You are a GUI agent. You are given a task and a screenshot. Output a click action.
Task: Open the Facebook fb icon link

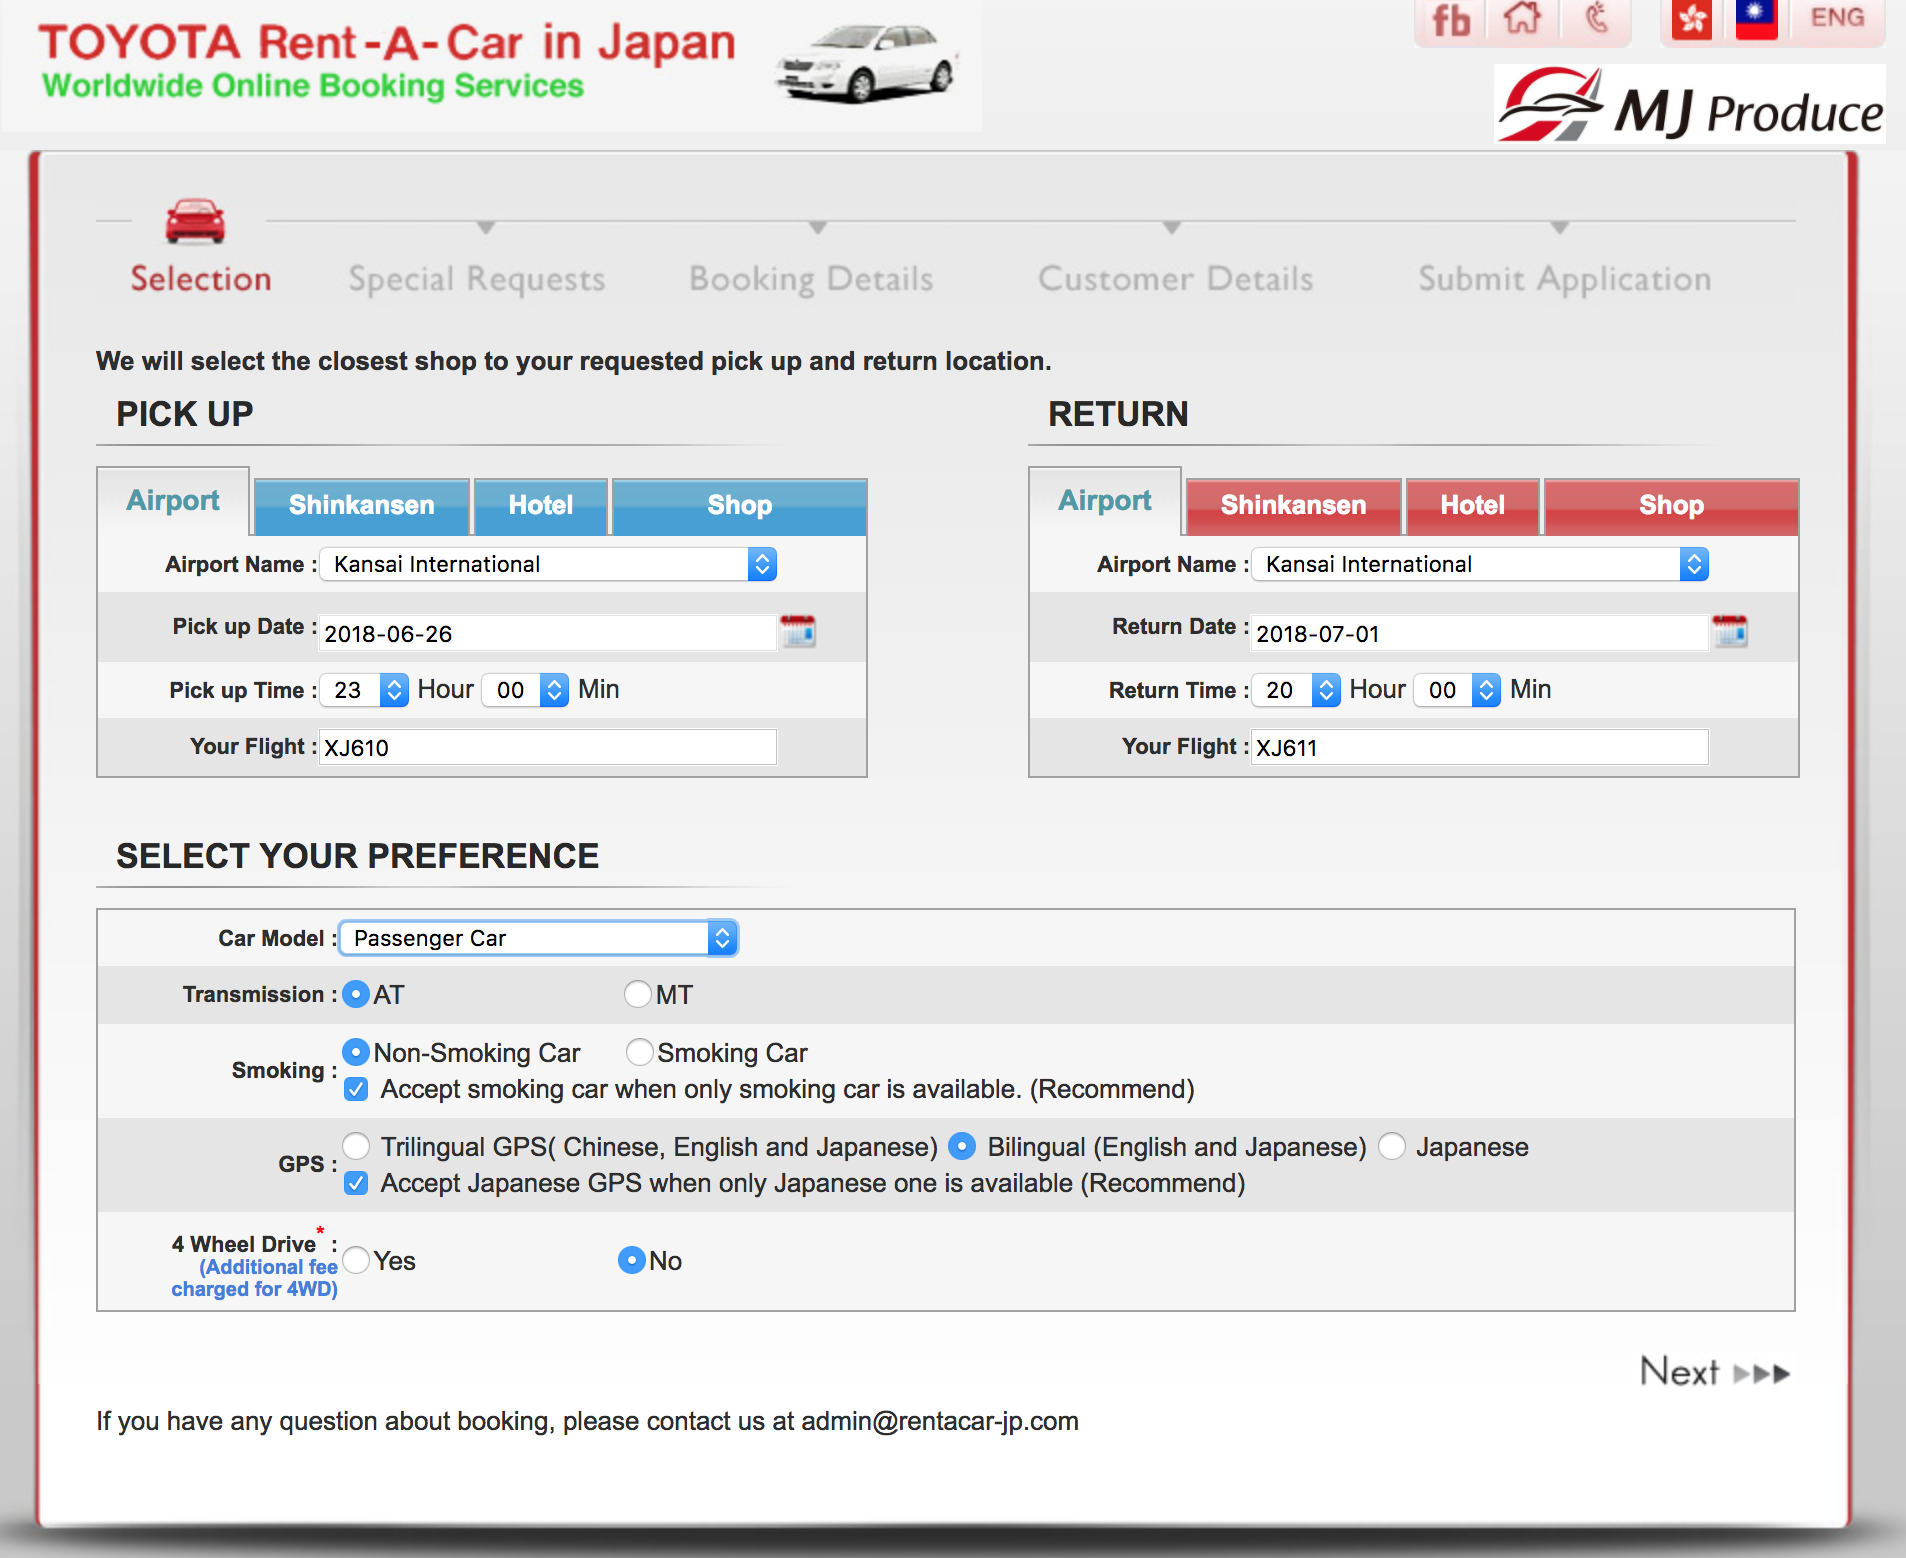point(1450,20)
